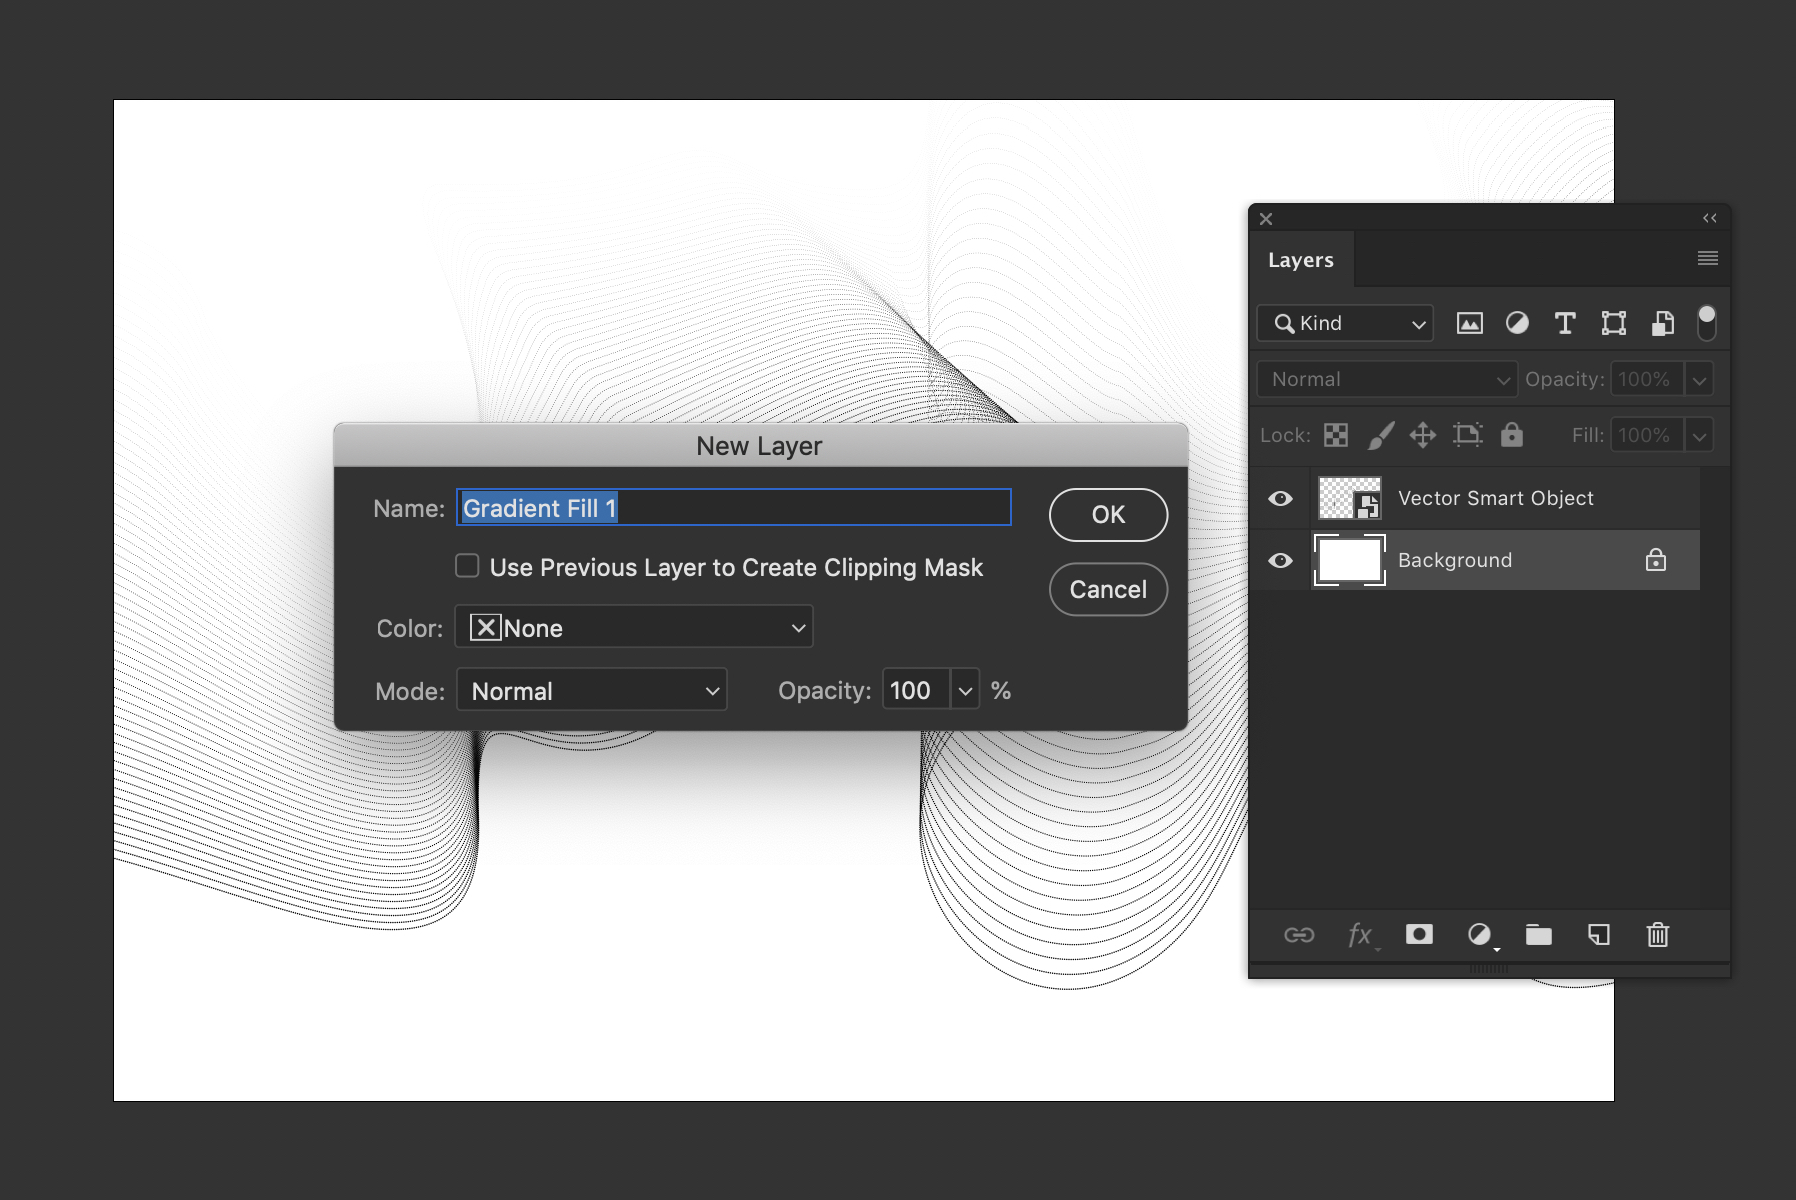Viewport: 1796px width, 1200px height.
Task: Open the Layers blend mode Normal dropdown
Action: [x=1387, y=379]
